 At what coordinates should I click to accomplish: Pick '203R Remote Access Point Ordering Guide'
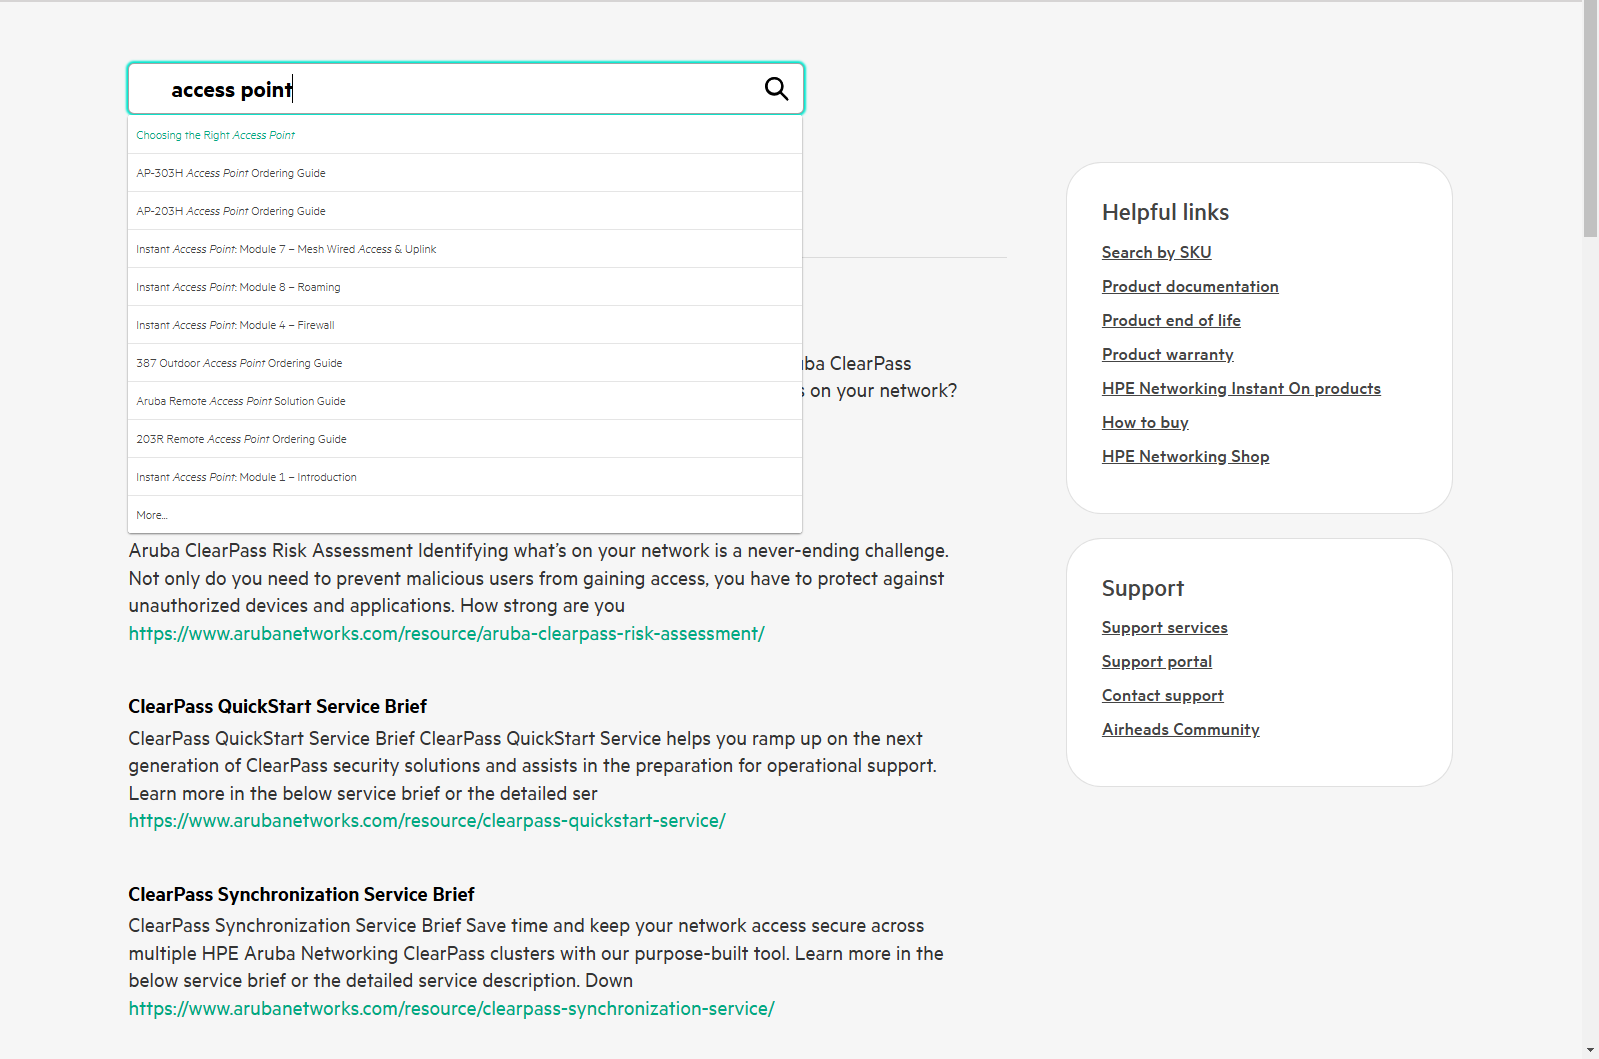pos(465,439)
